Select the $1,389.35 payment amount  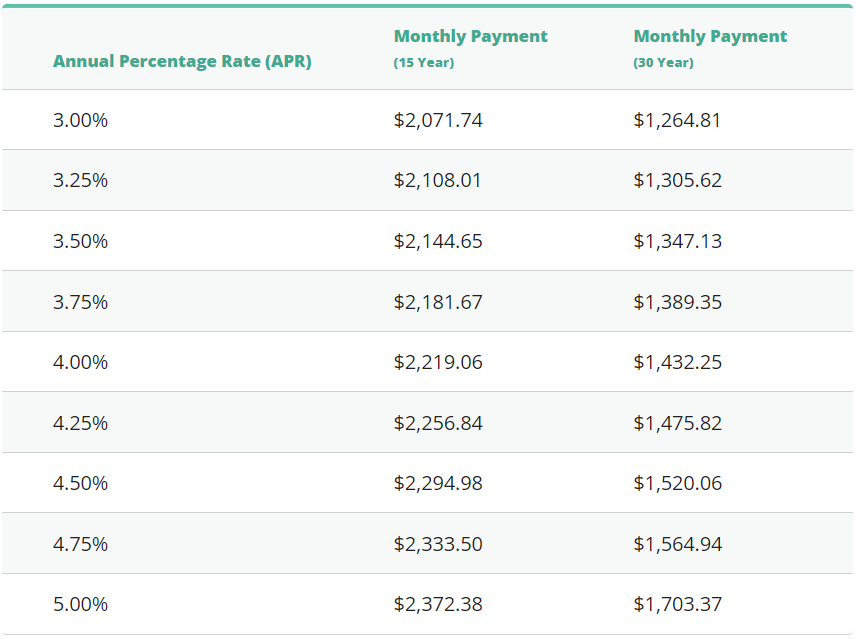tap(677, 302)
